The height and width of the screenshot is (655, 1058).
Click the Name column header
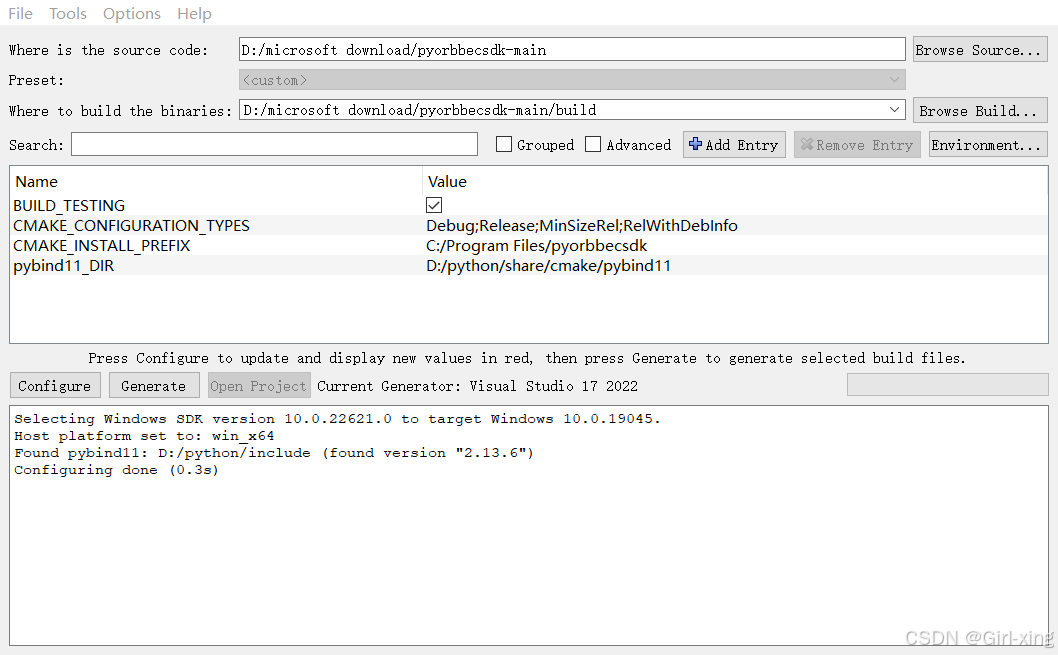click(36, 181)
